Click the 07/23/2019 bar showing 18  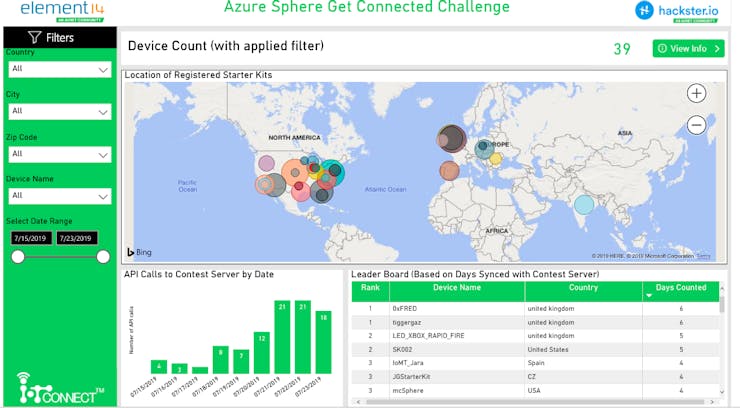tap(323, 342)
